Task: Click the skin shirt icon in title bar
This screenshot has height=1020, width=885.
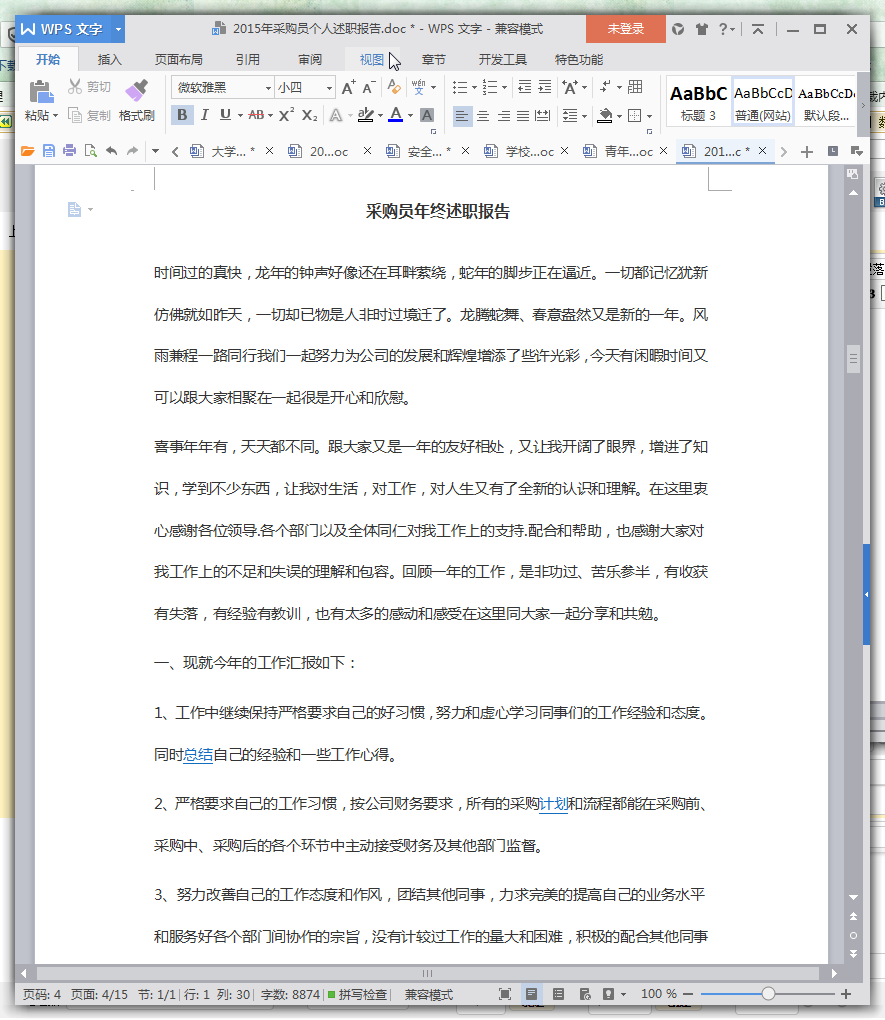Action: click(701, 29)
